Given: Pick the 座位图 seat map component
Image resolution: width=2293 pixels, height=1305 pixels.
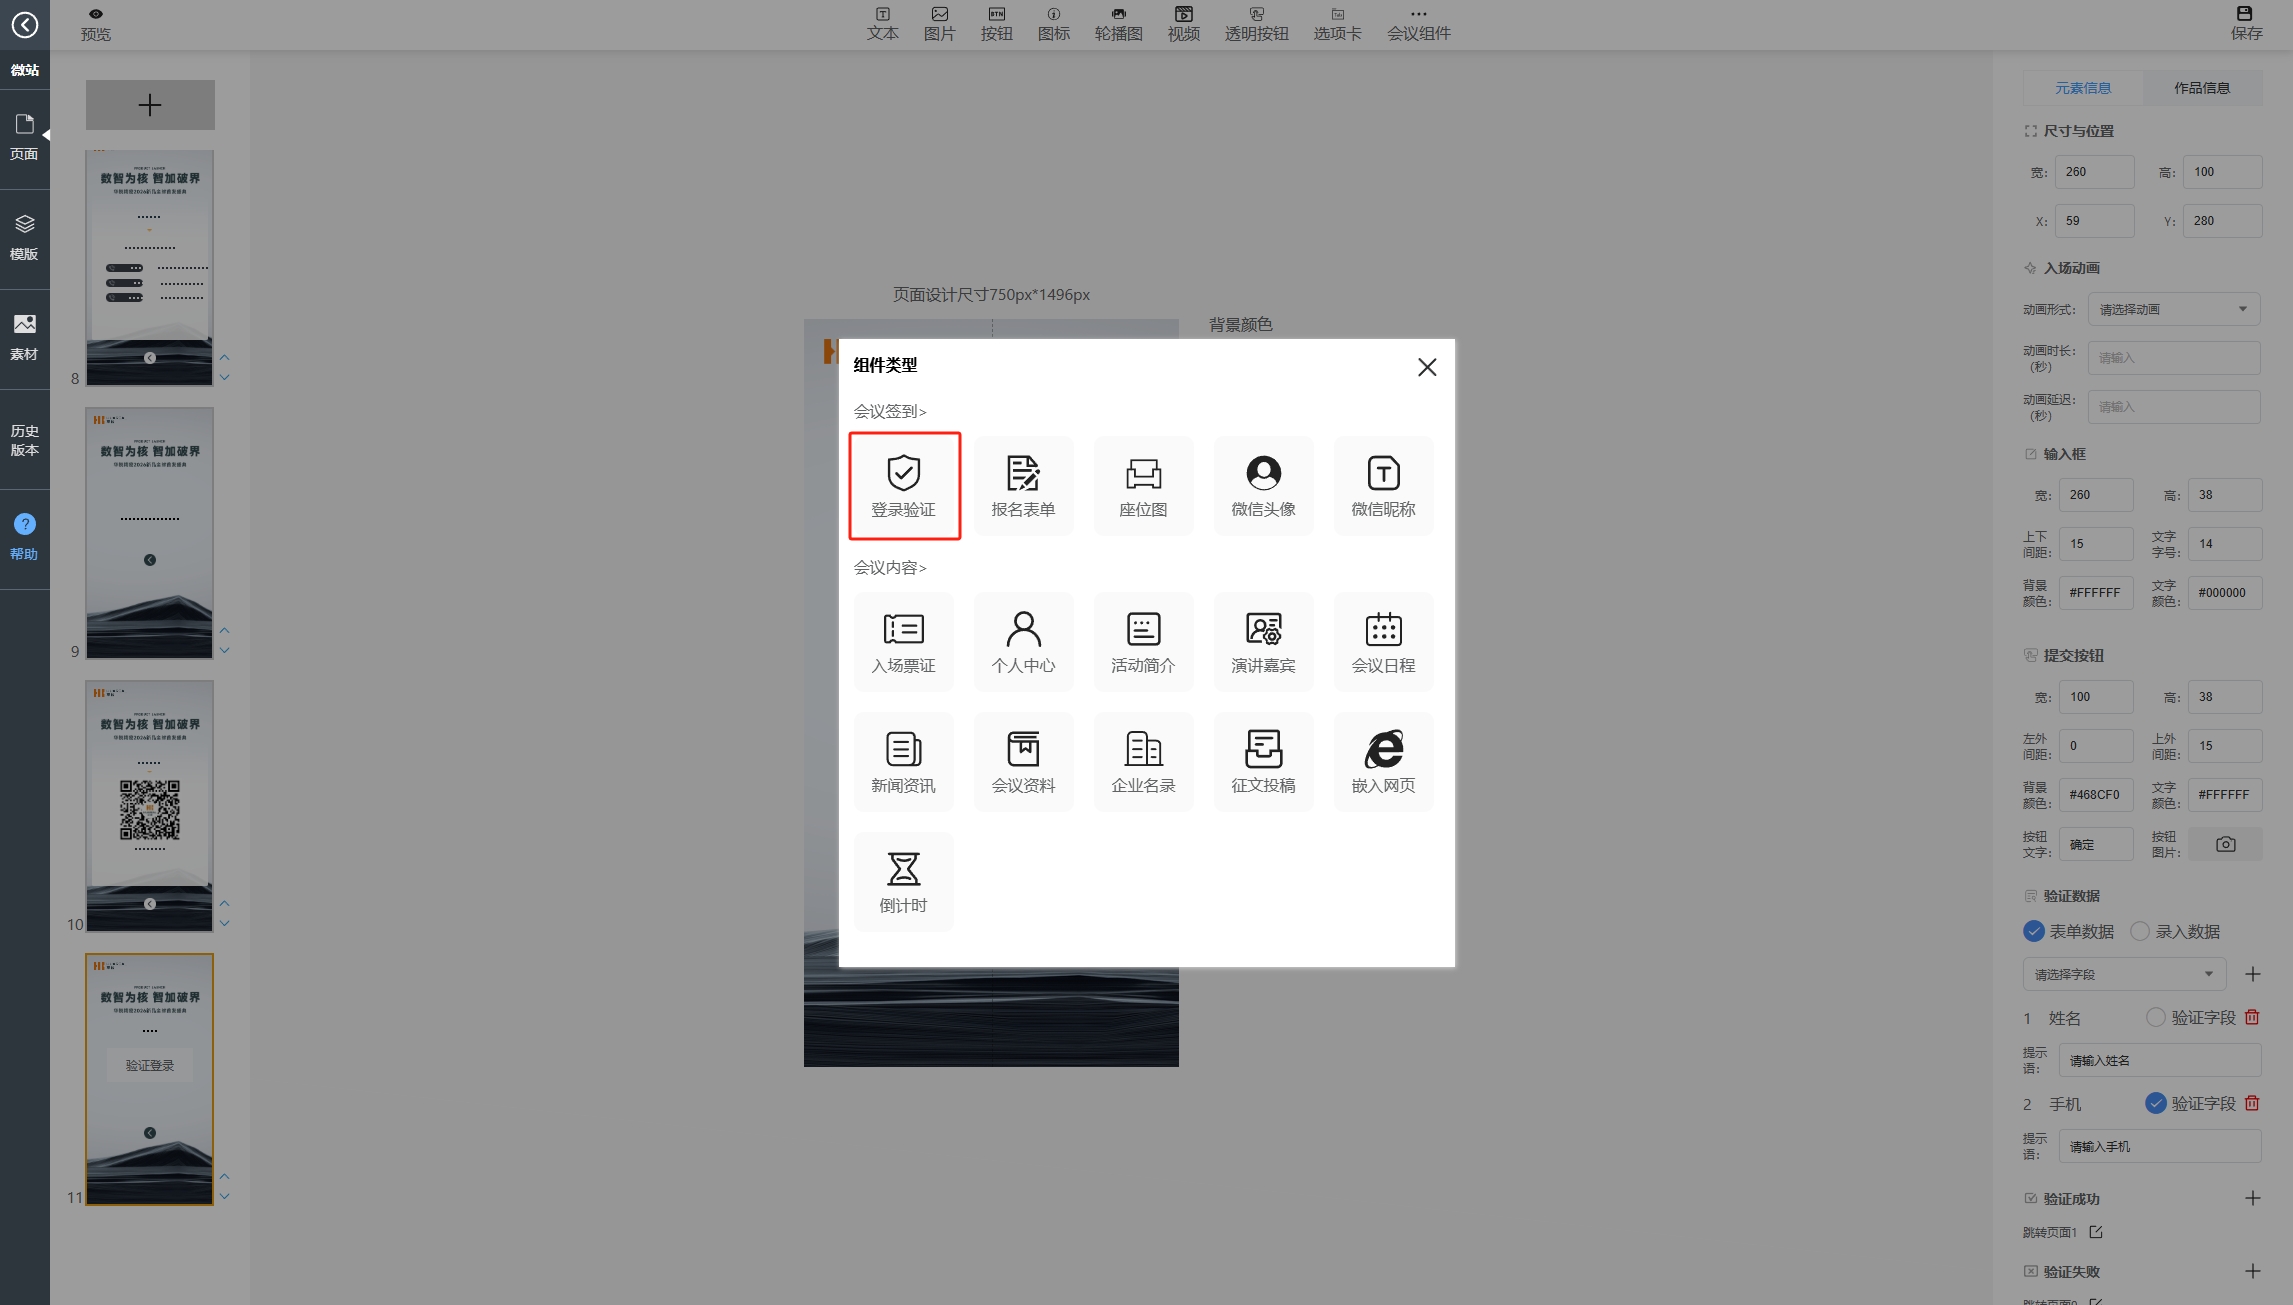Looking at the screenshot, I should 1143,485.
